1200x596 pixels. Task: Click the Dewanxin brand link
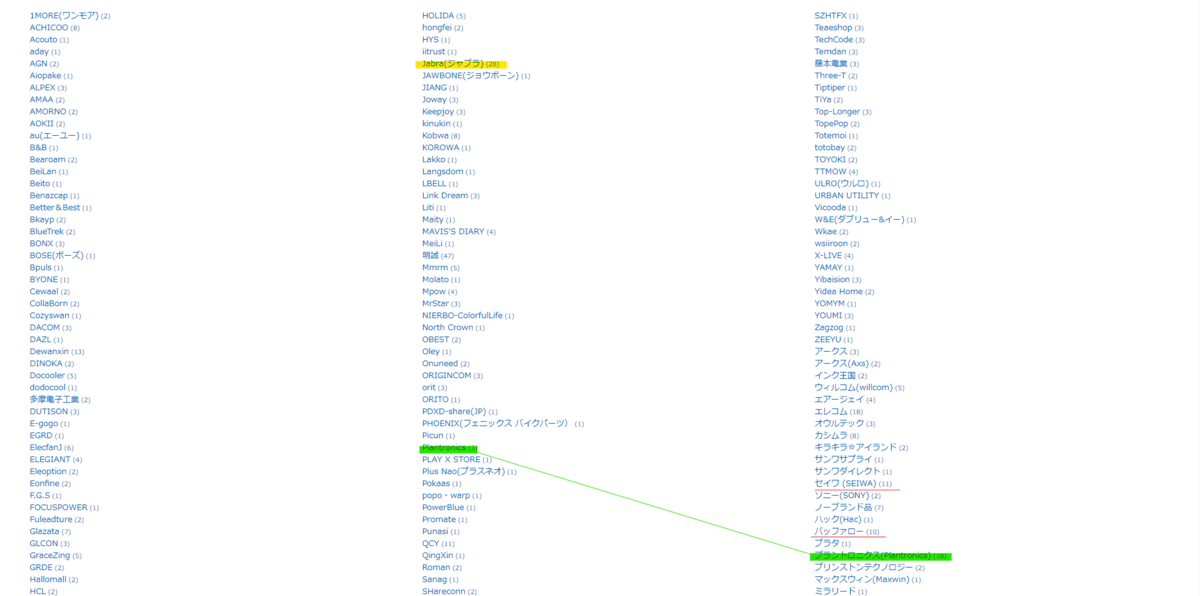(49, 352)
